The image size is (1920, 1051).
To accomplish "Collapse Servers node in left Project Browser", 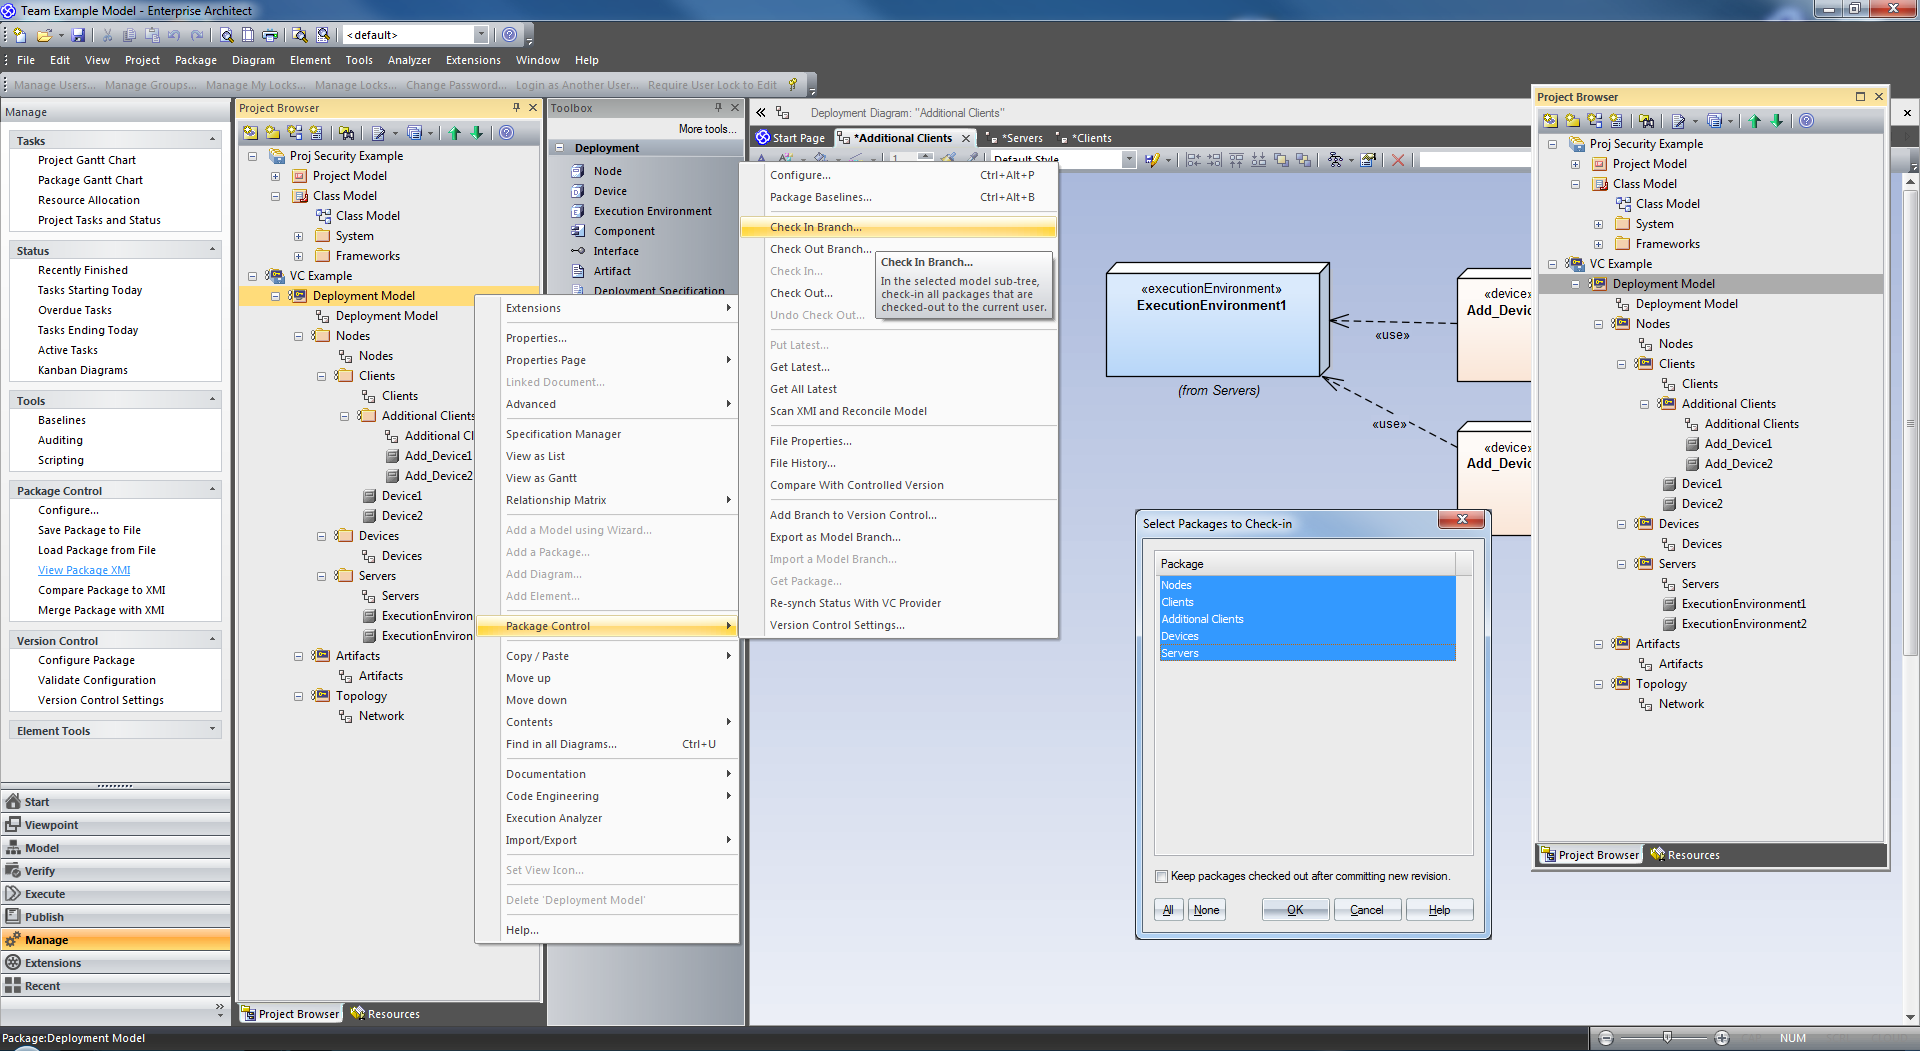I will coord(321,576).
